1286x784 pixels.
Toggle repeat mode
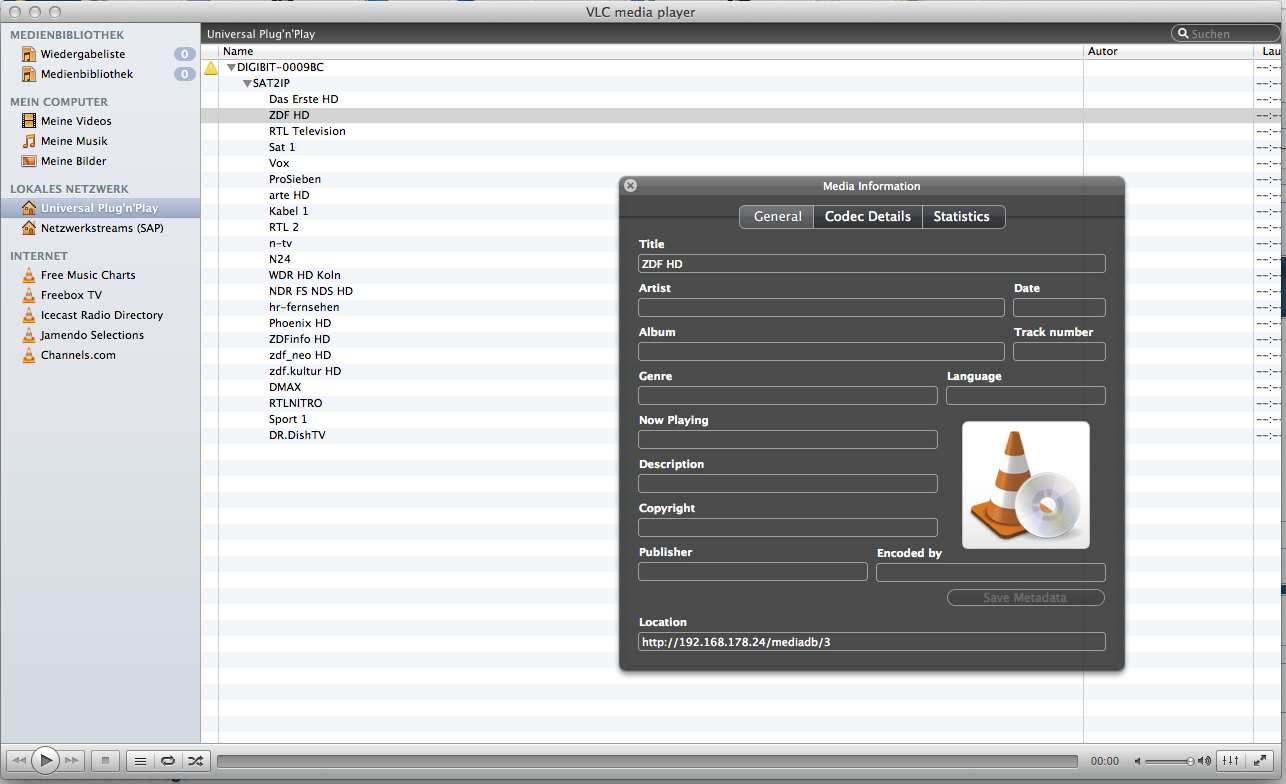(168, 761)
